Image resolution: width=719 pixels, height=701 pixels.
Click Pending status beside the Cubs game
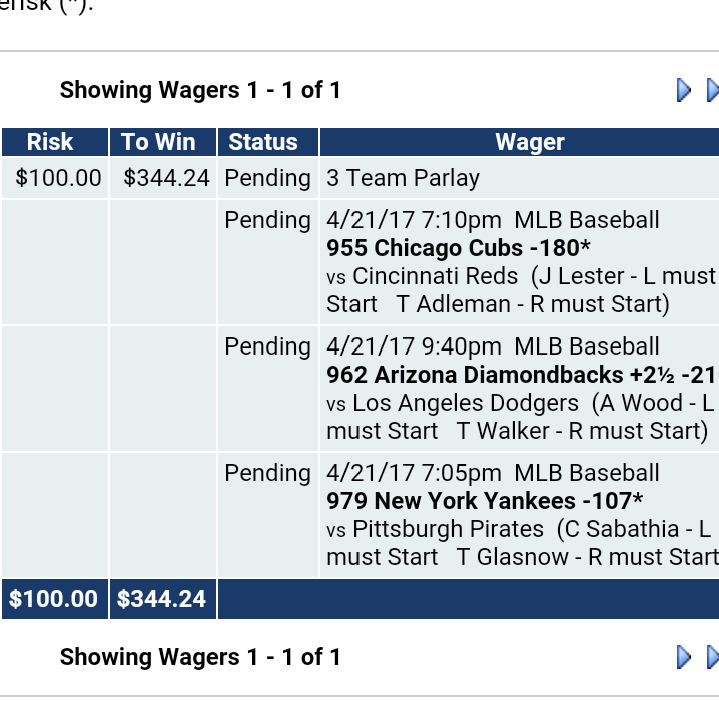(268, 221)
